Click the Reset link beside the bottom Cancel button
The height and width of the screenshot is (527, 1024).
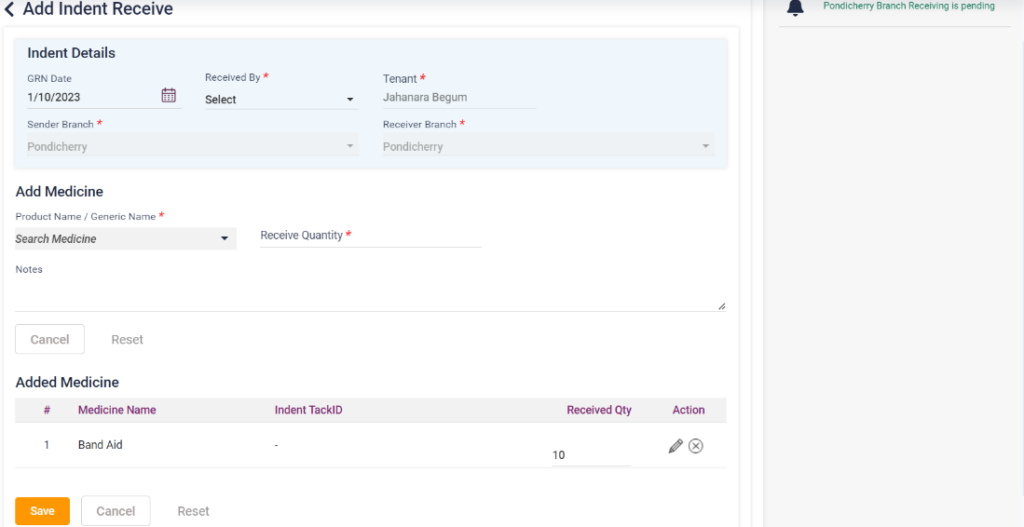click(x=193, y=511)
